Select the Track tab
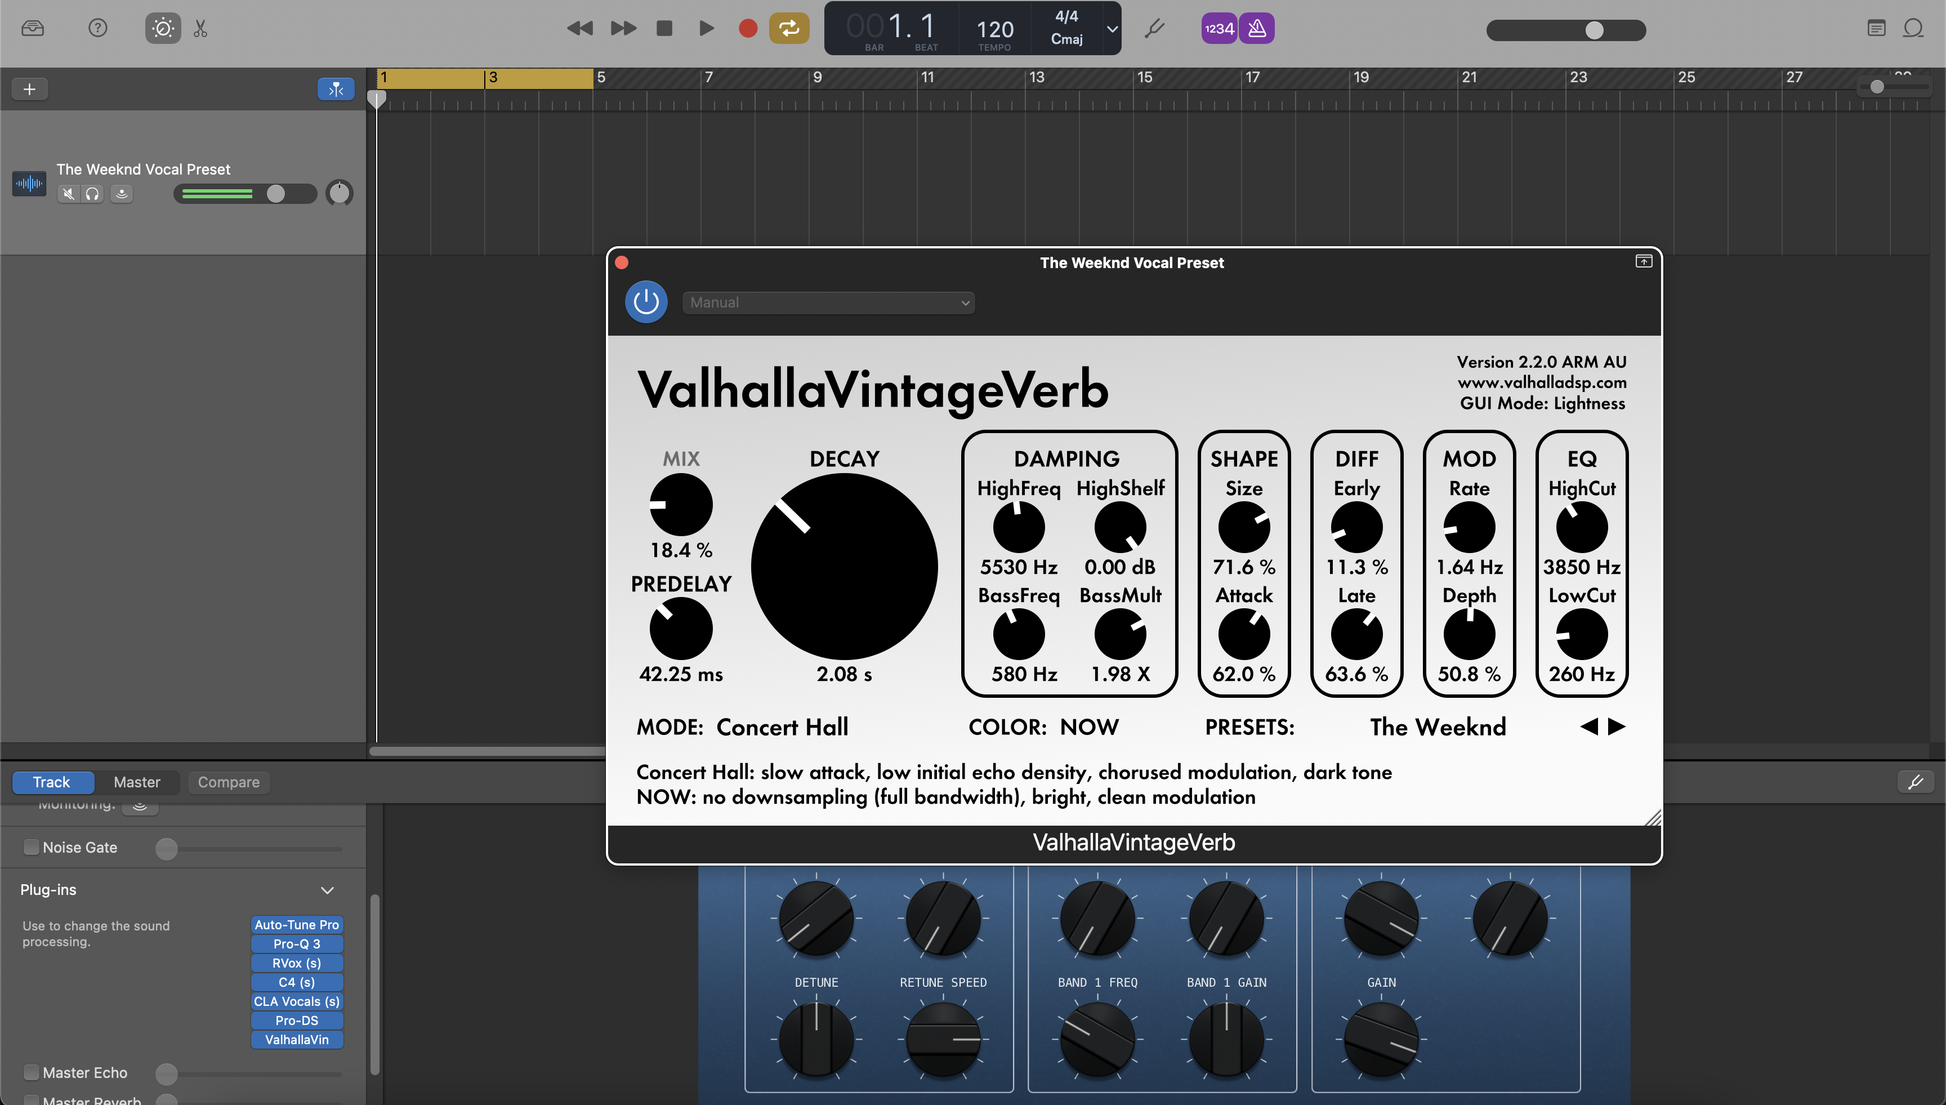The height and width of the screenshot is (1105, 1946). [x=52, y=782]
